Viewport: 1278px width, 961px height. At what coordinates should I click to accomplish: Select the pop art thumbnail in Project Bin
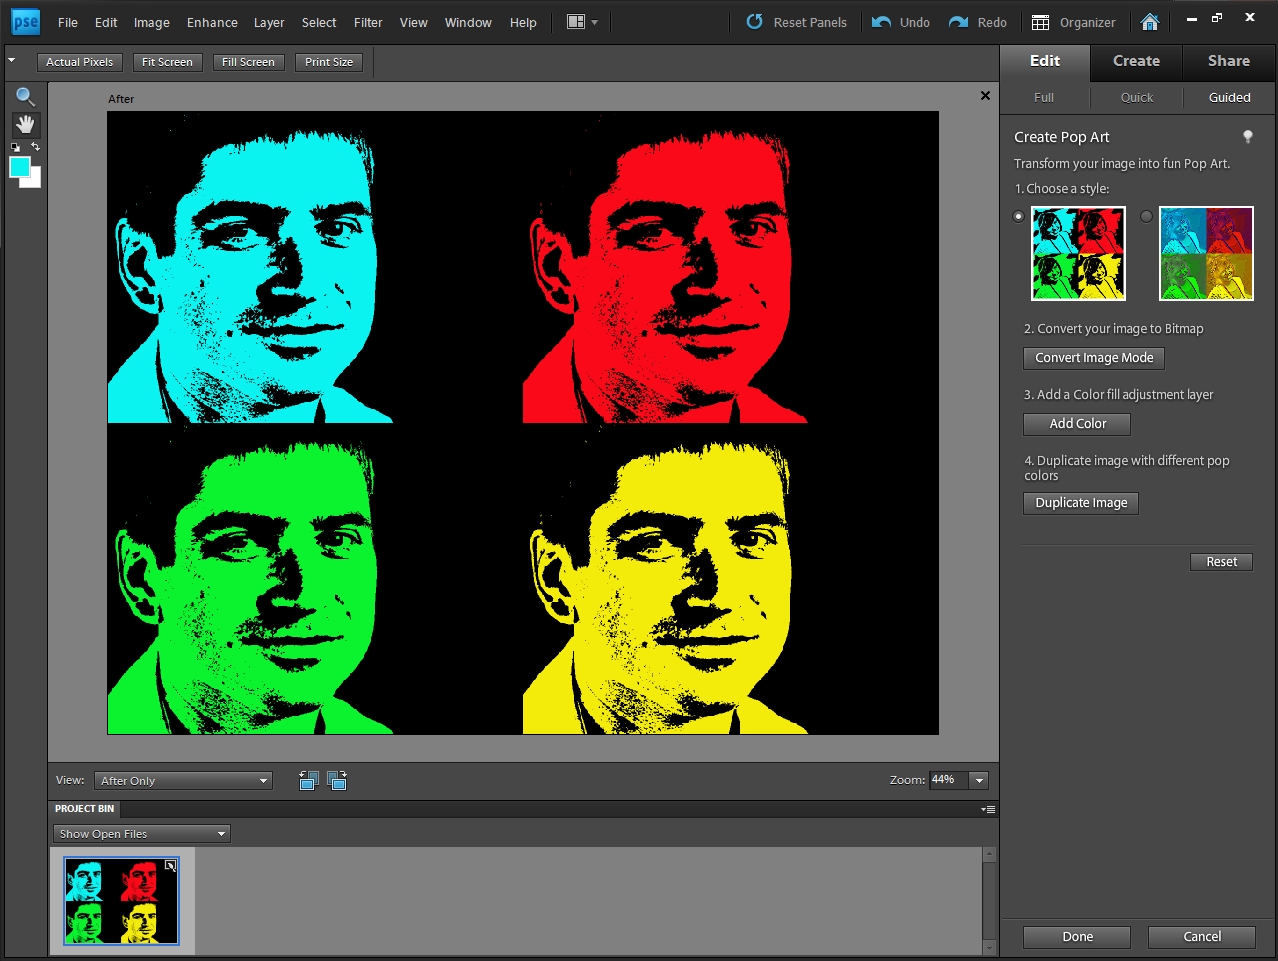[121, 901]
